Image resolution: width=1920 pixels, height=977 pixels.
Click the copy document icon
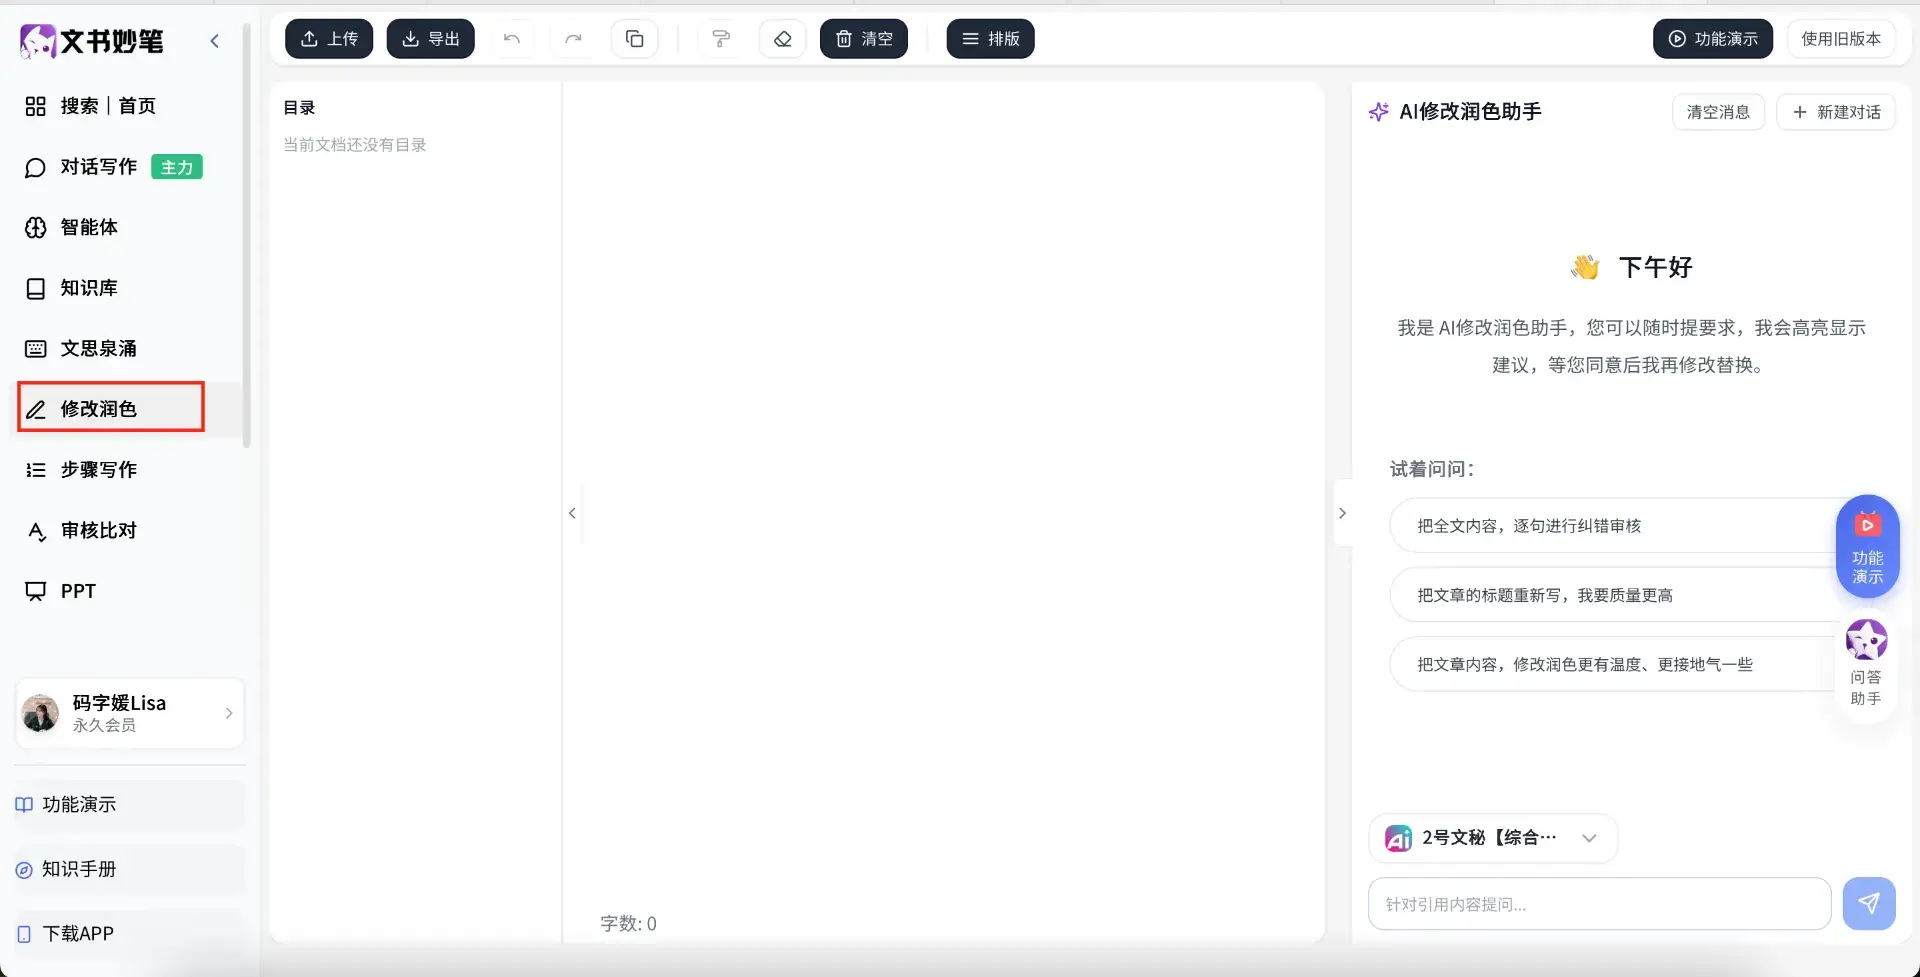click(634, 39)
